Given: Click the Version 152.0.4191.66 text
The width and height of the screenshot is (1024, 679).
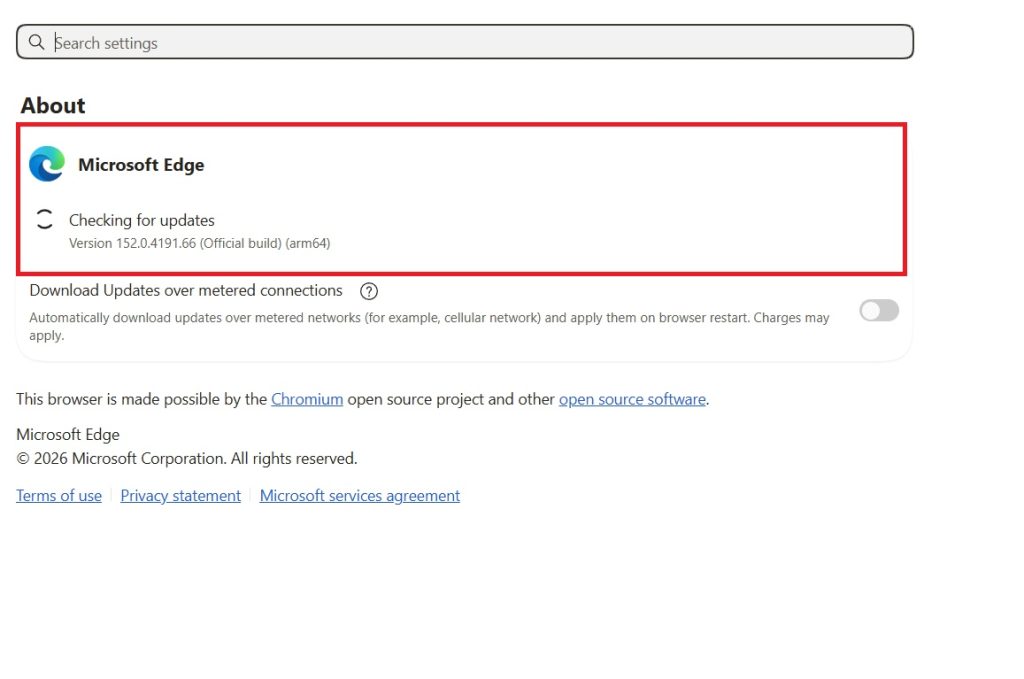Looking at the screenshot, I should (x=200, y=244).
